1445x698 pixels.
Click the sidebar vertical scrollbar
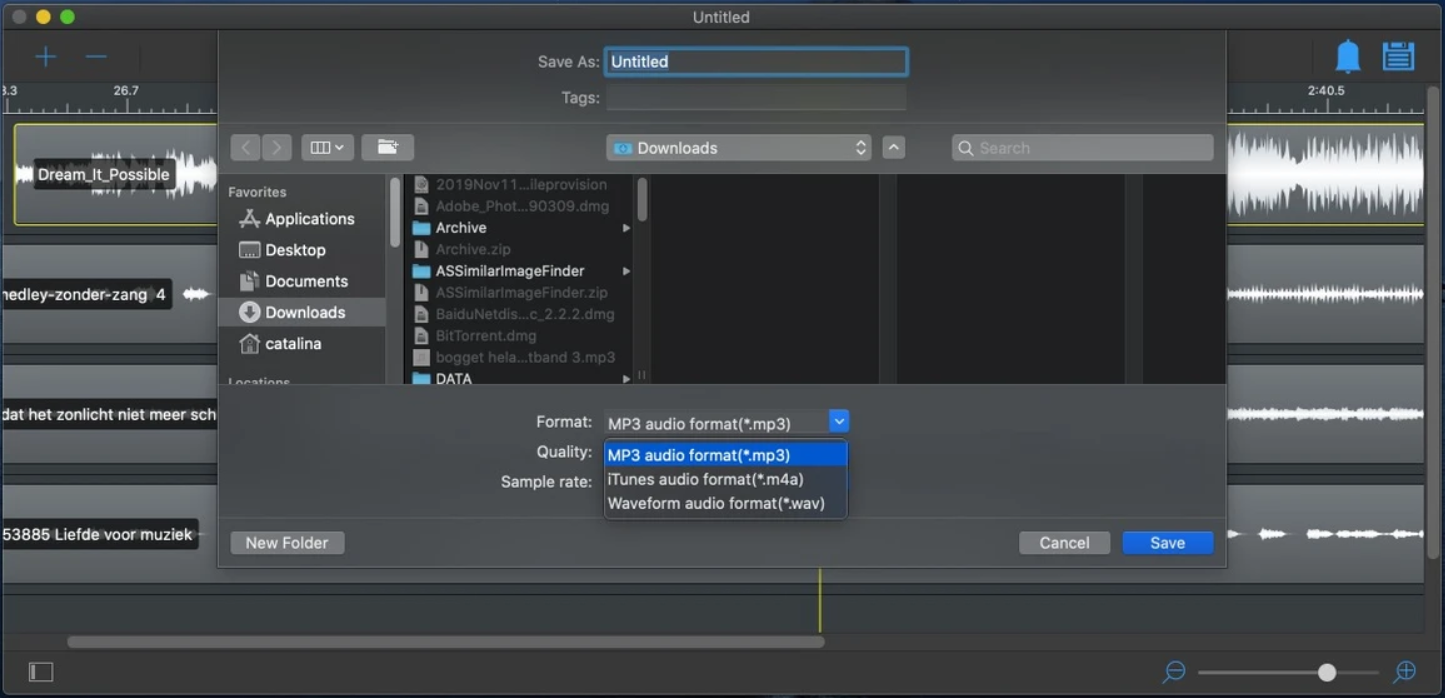395,212
